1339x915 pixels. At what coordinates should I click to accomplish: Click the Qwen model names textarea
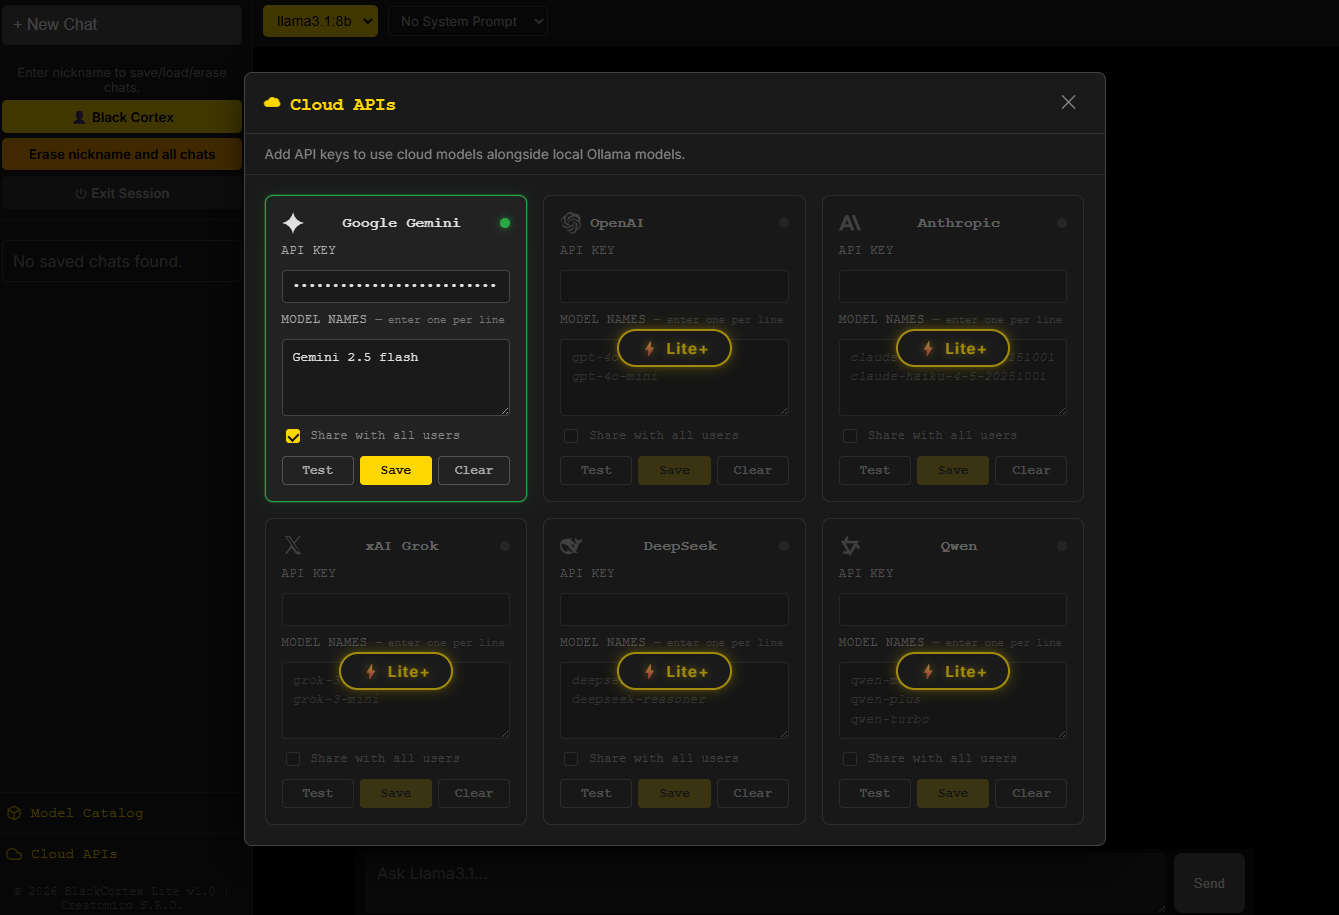click(x=953, y=700)
